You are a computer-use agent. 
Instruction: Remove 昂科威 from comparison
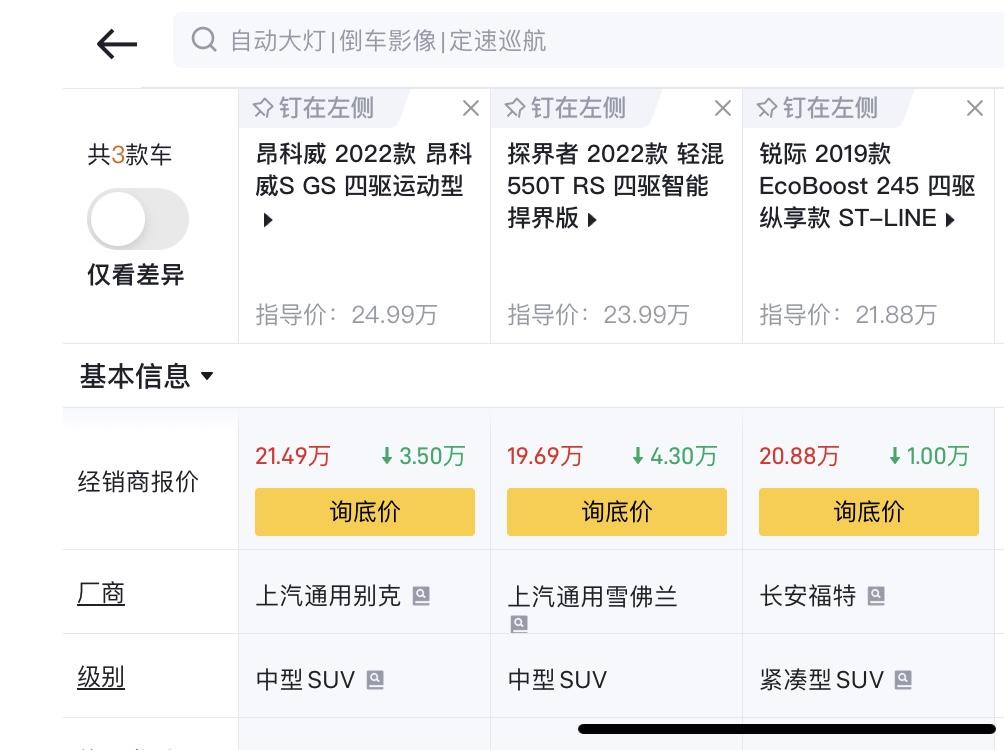click(x=471, y=108)
